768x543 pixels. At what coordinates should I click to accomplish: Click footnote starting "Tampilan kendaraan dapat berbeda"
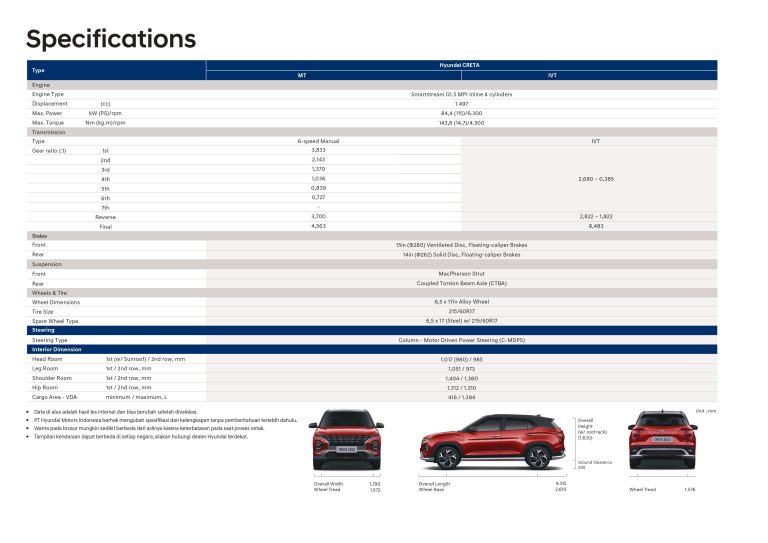click(141, 437)
